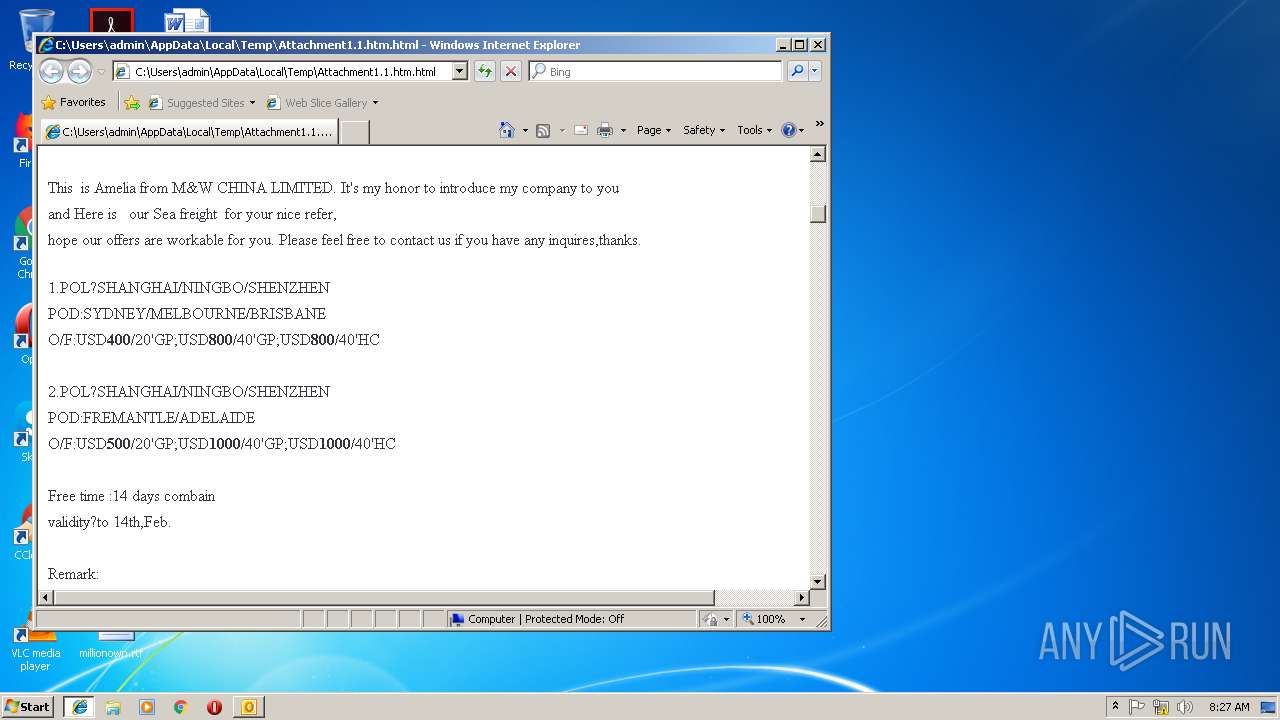This screenshot has height=720, width=1280.
Task: Click the 8:27 AM clock
Action: [x=1229, y=706]
